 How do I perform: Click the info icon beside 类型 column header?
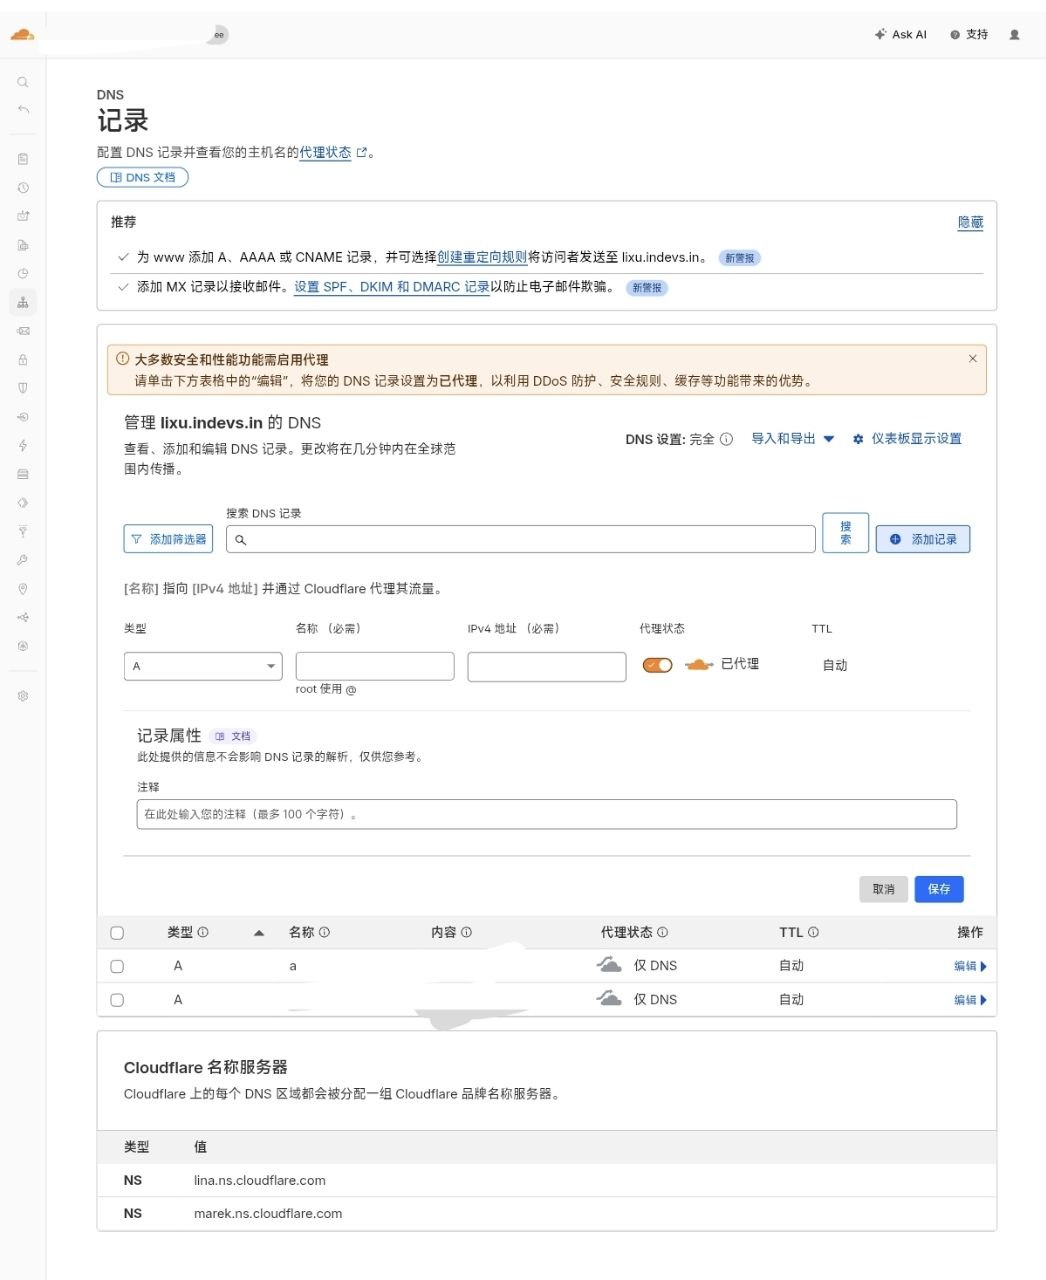203,932
